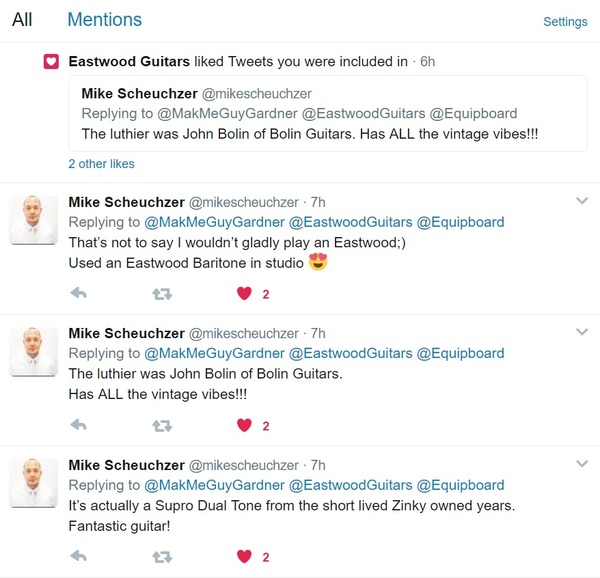Image resolution: width=600 pixels, height=578 pixels.
Task: Toggle like on John Bolin luthier tweet
Action: pyautogui.click(x=244, y=425)
